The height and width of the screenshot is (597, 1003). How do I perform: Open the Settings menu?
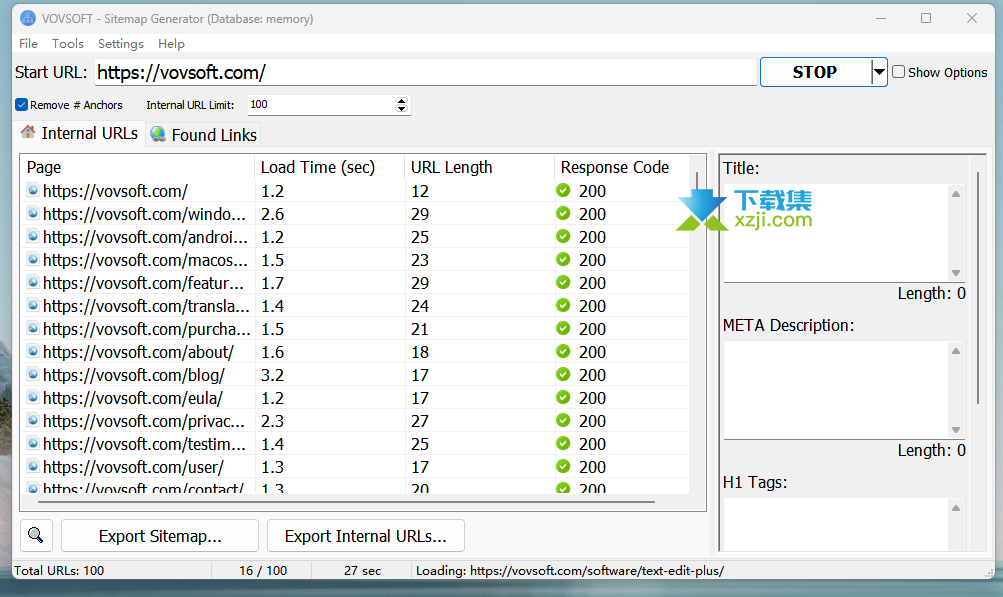coord(120,44)
